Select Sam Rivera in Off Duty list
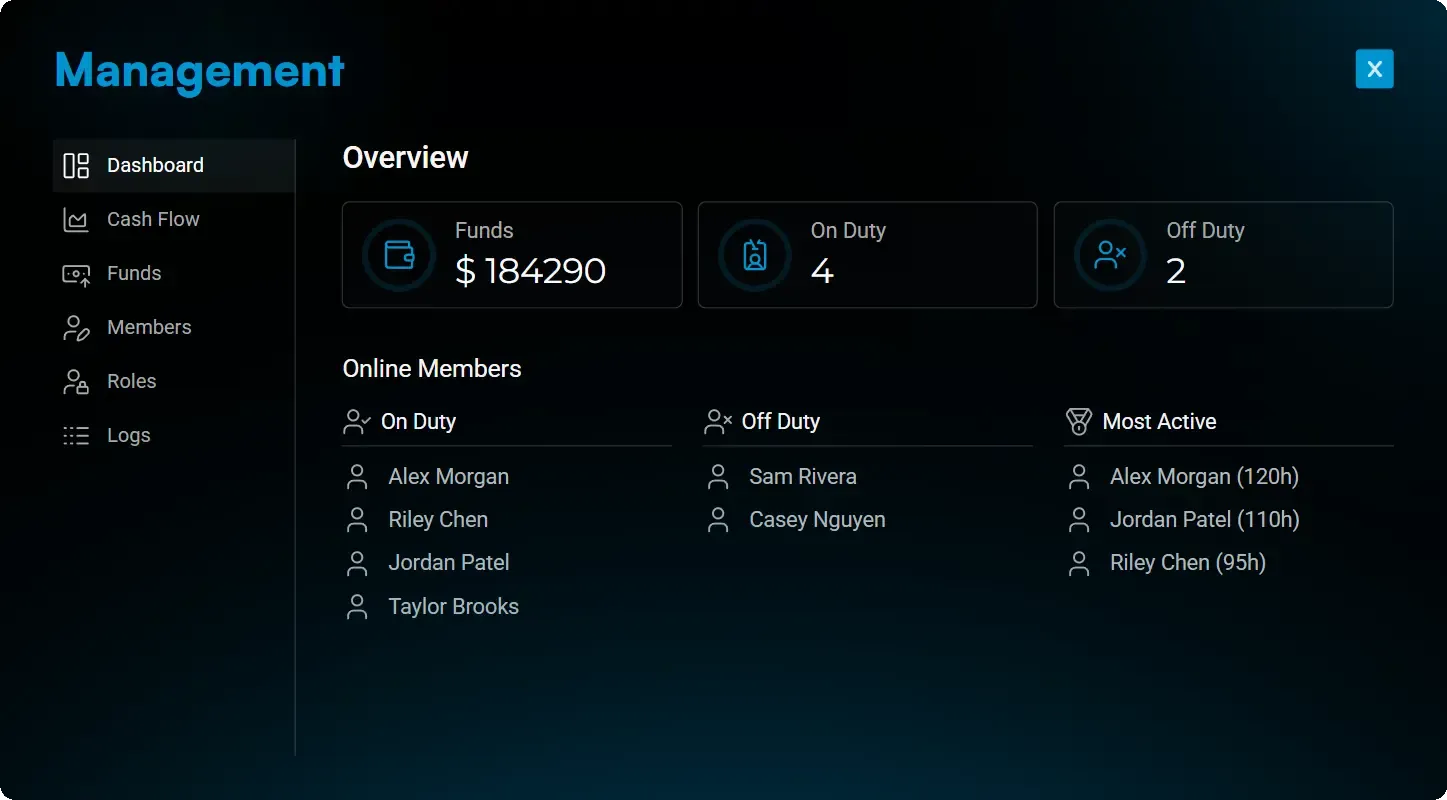The width and height of the screenshot is (1447, 800). tap(802, 477)
